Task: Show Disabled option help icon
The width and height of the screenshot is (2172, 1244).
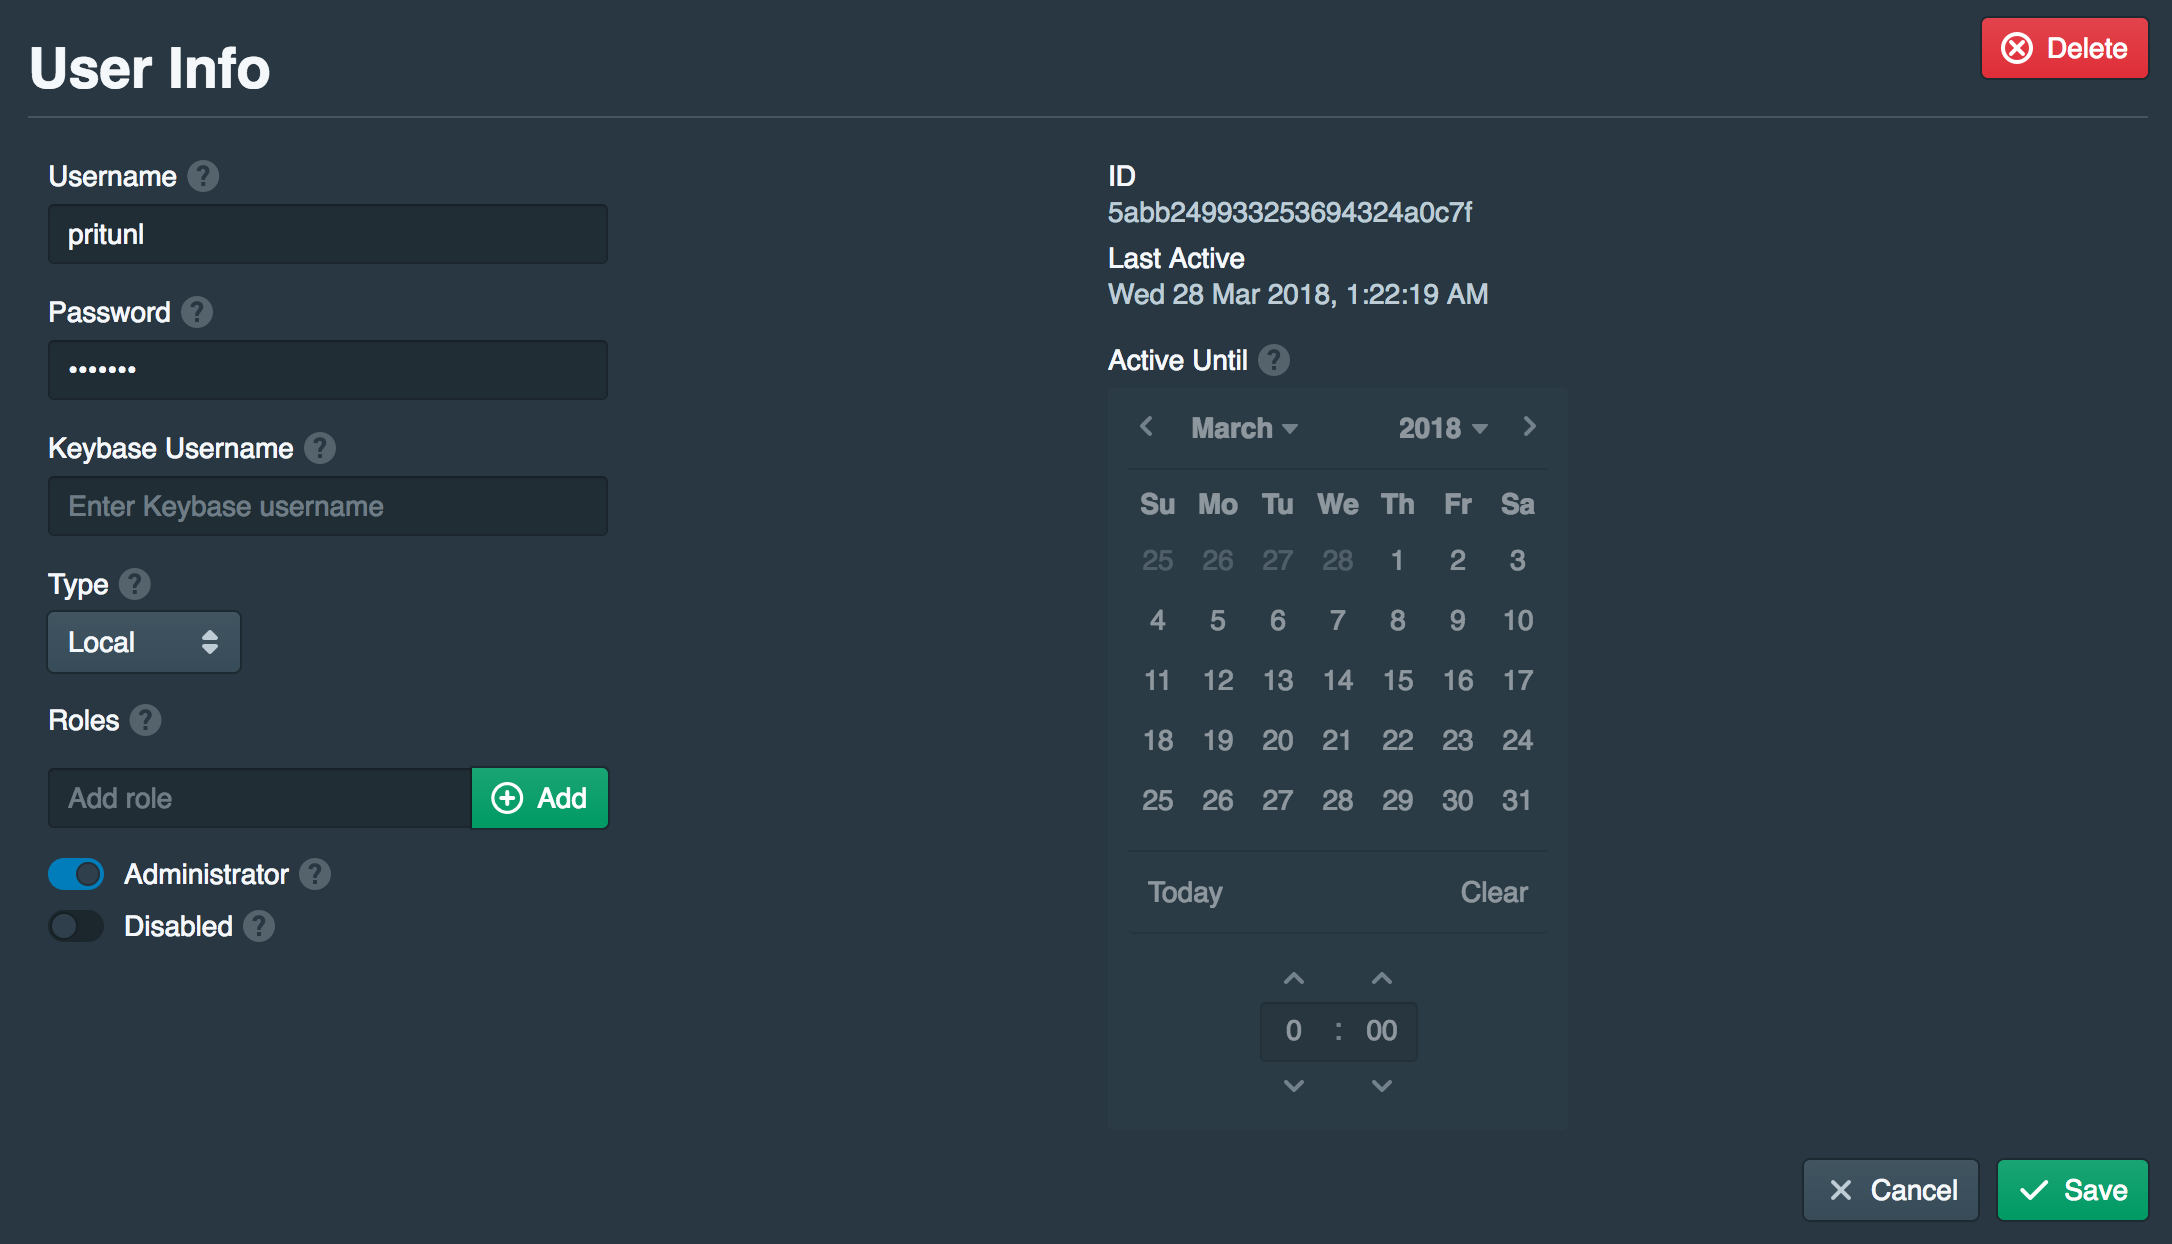Action: pyautogui.click(x=259, y=926)
